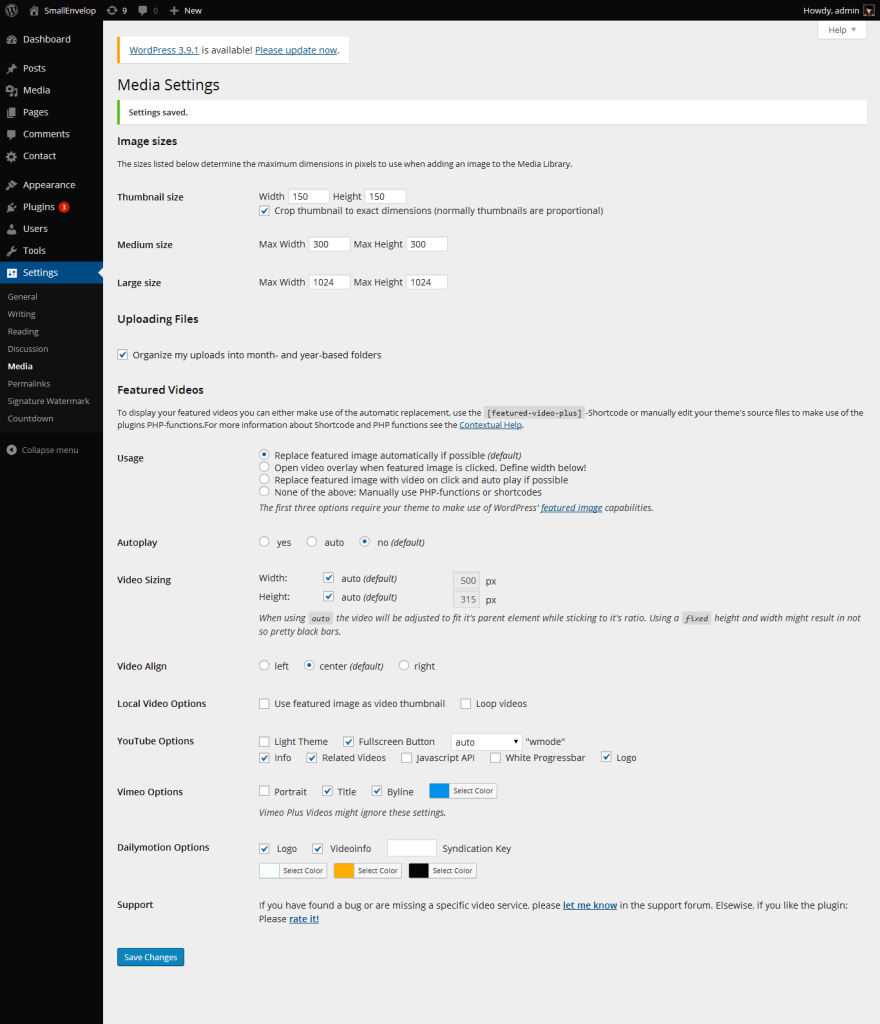The height and width of the screenshot is (1024, 880).
Task: Click the Dailymotion Syndication Key field
Action: click(x=411, y=848)
